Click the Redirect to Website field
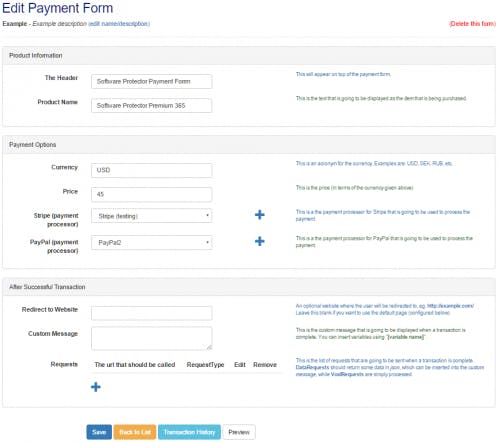The width and height of the screenshot is (500, 443). [x=152, y=313]
